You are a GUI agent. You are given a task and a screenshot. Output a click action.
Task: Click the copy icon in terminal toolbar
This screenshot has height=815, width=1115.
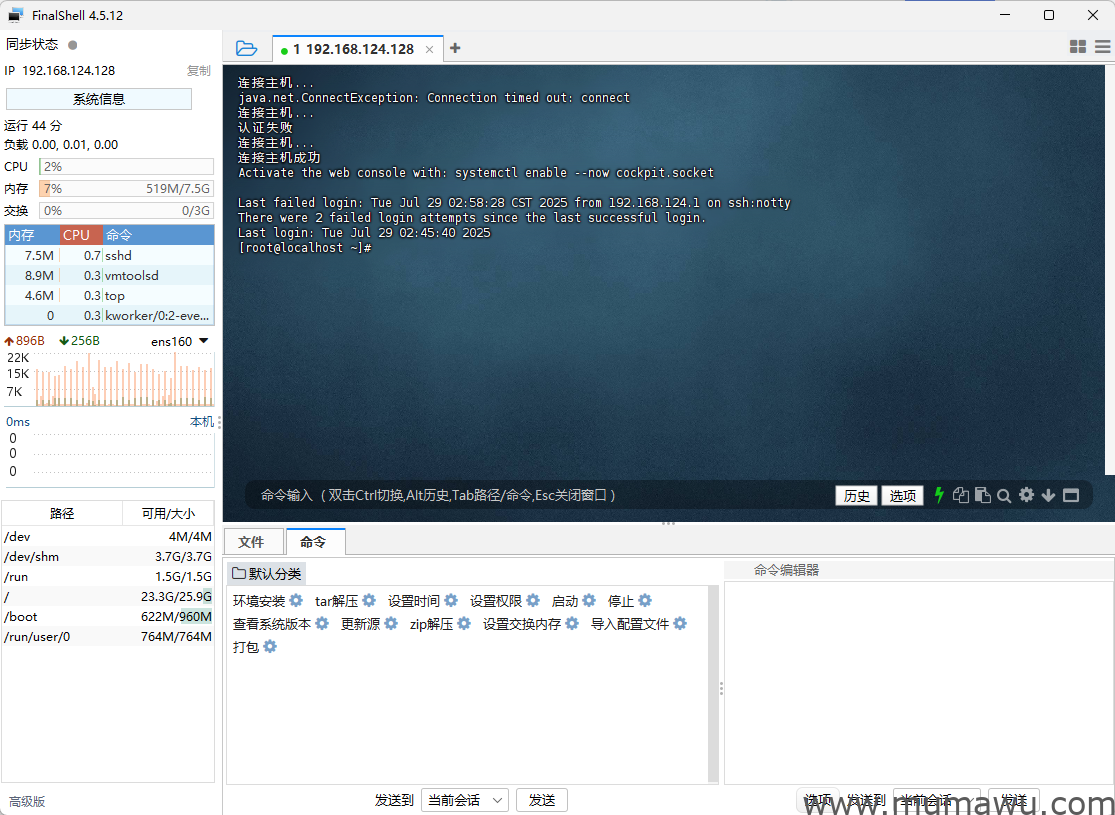961,494
